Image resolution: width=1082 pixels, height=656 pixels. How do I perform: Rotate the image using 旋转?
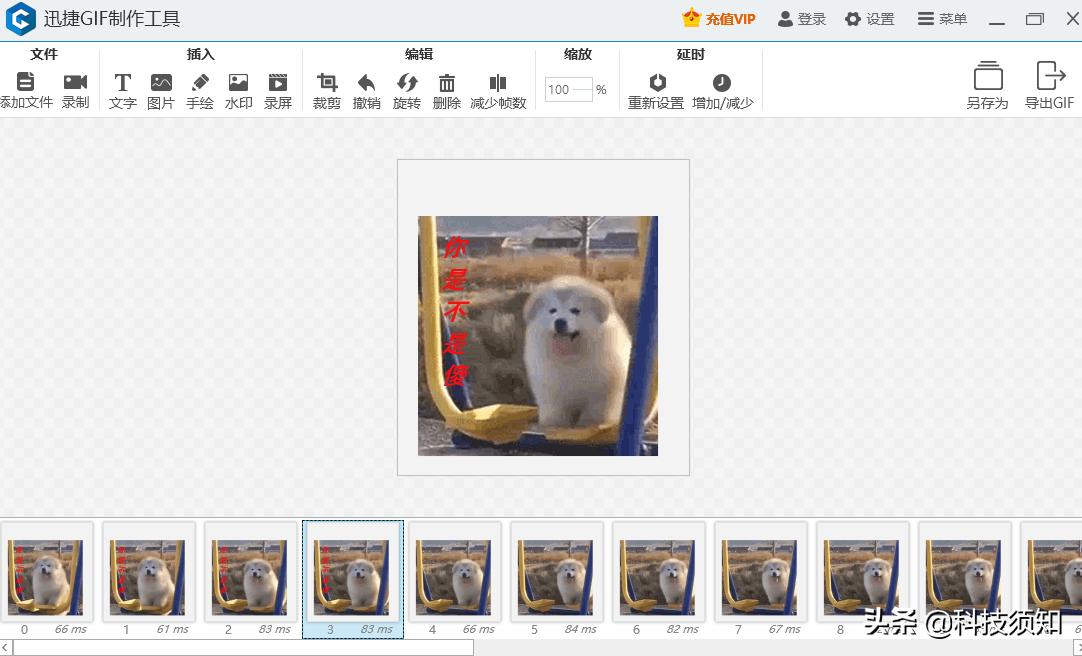(407, 83)
